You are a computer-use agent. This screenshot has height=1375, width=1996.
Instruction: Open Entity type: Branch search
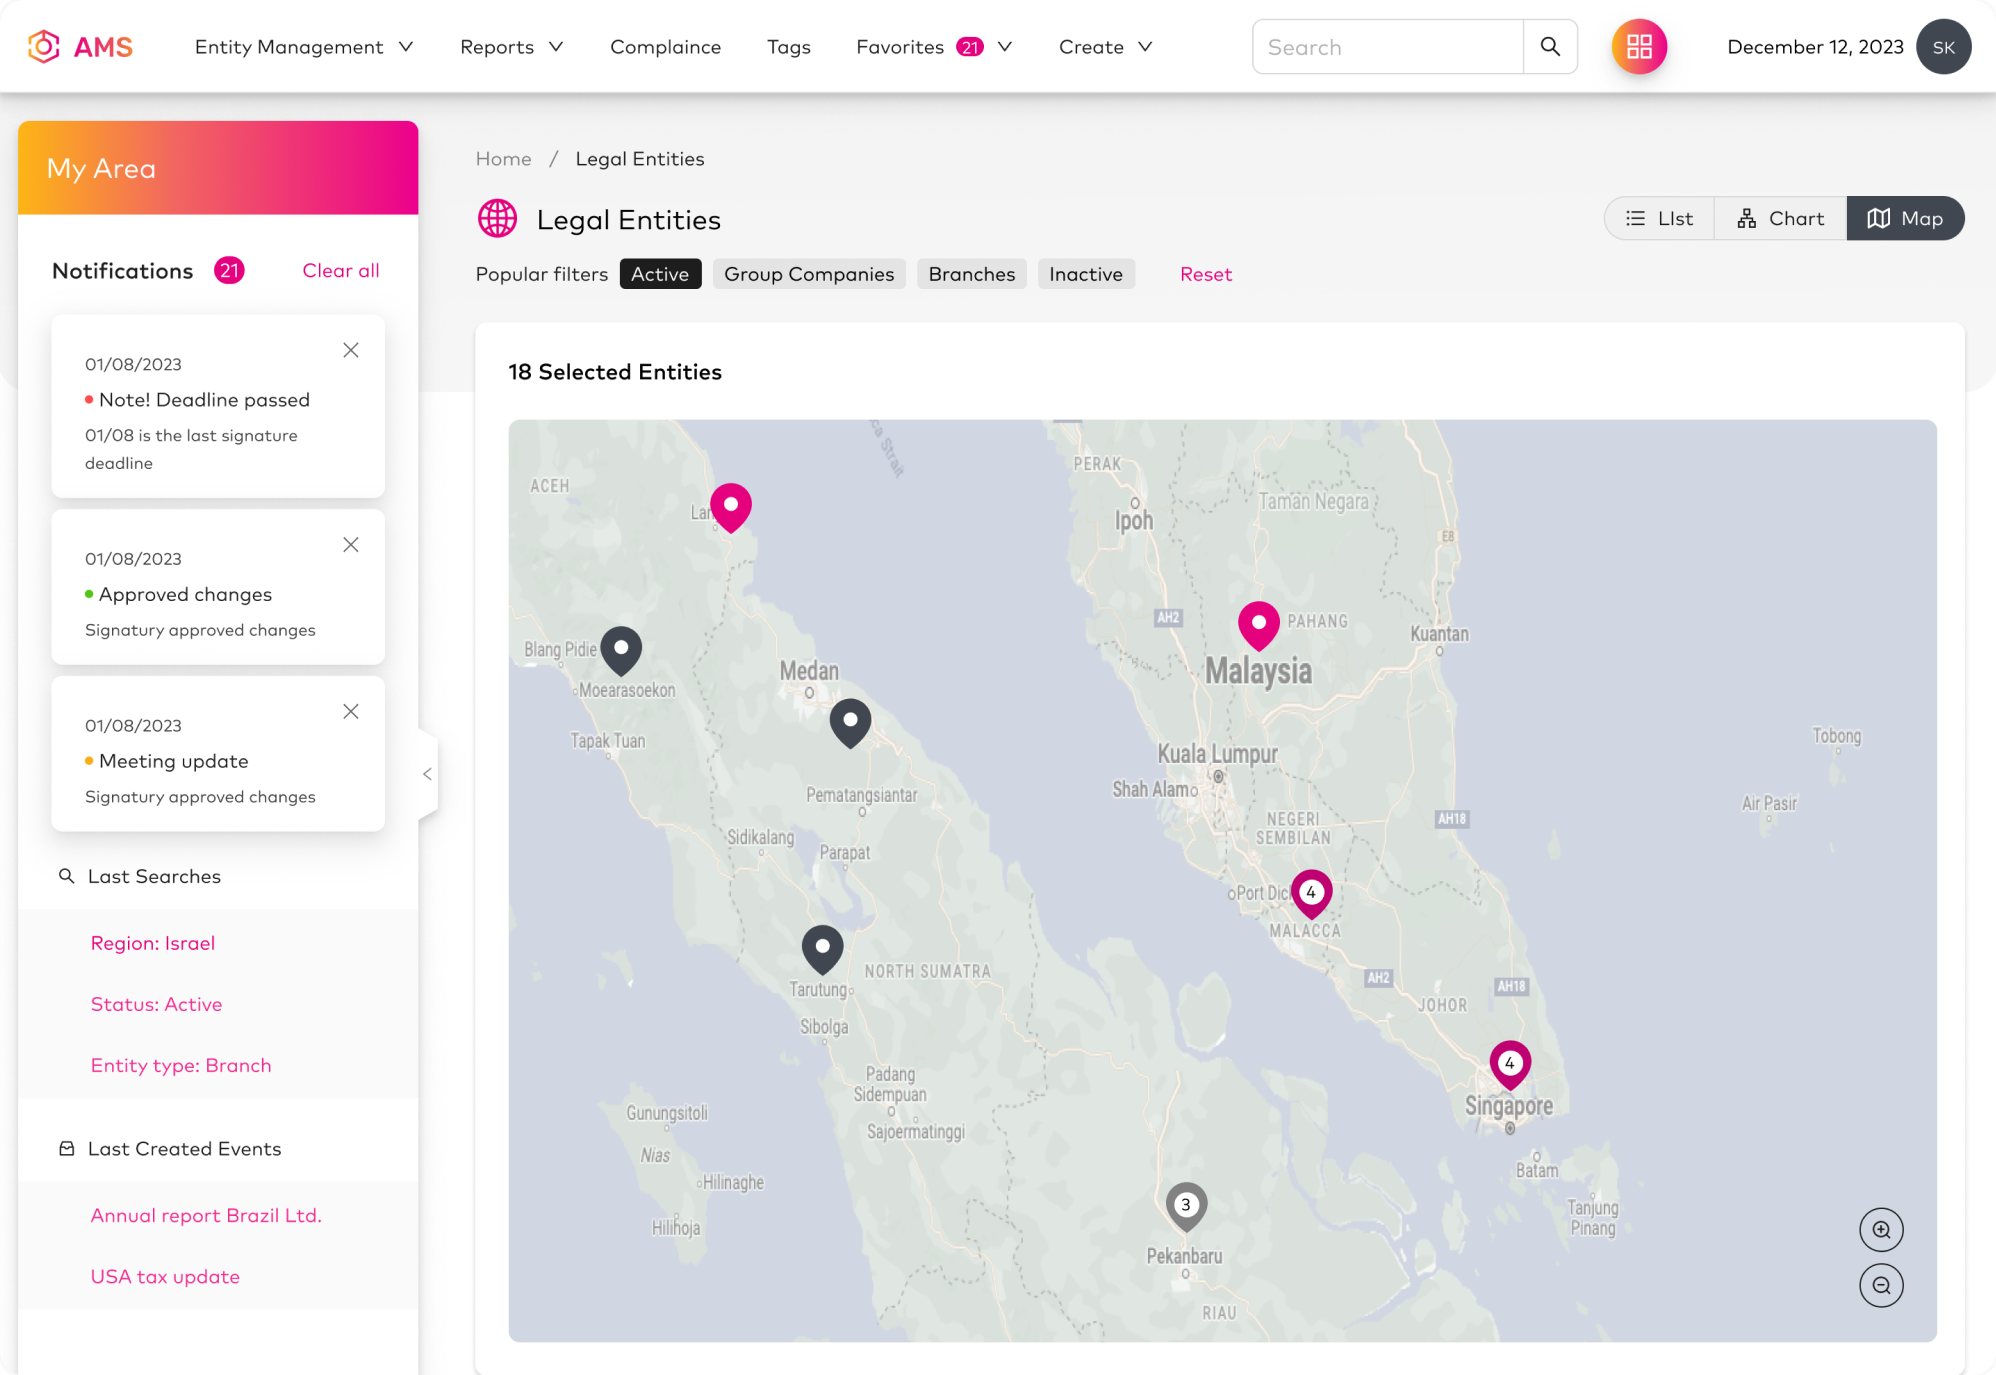tap(181, 1065)
